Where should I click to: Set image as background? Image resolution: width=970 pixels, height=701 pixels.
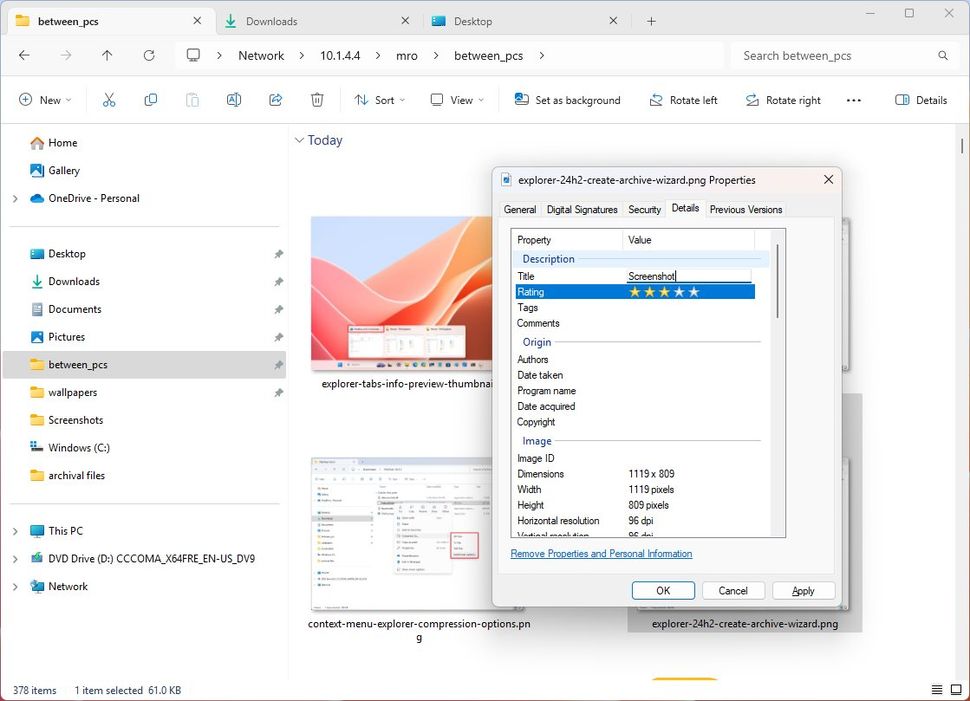point(567,100)
